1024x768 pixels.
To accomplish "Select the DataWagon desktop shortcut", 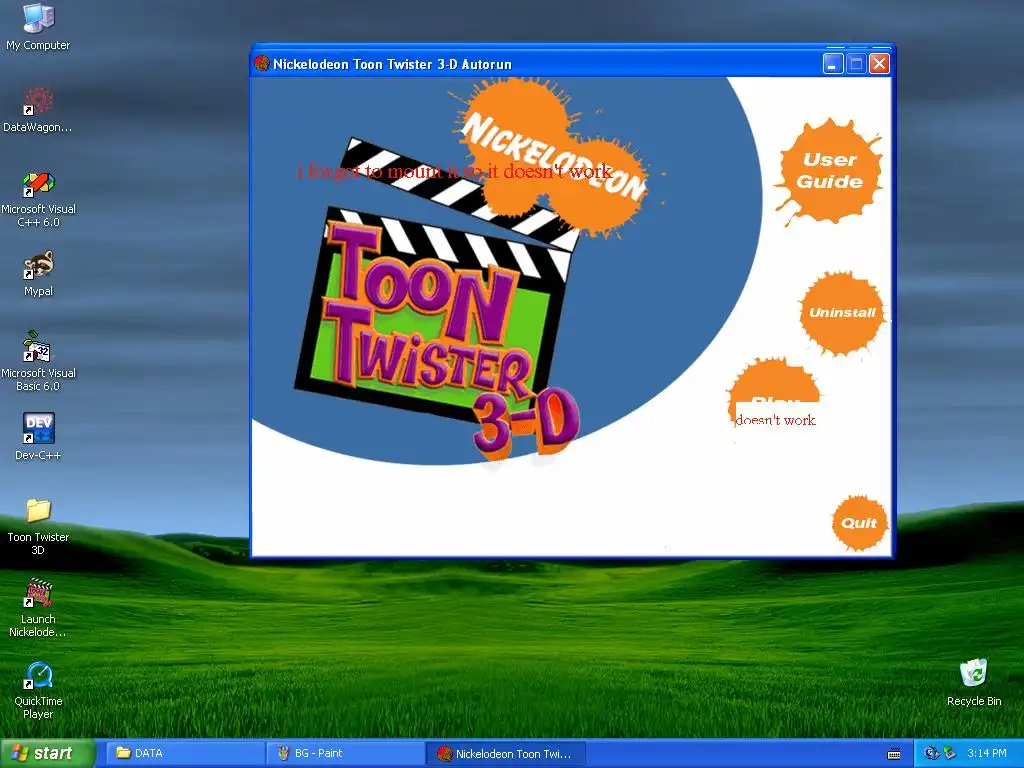I will pos(38,110).
